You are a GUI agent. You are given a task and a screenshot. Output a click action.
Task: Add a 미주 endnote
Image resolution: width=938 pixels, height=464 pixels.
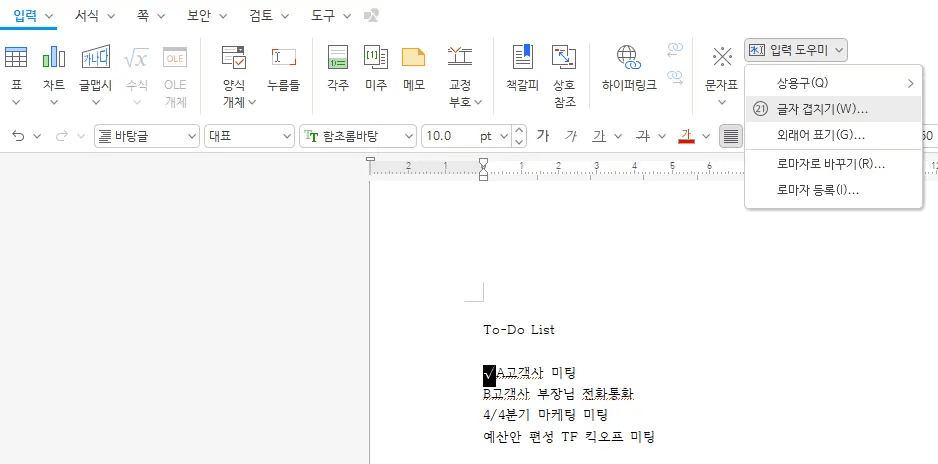(x=376, y=58)
